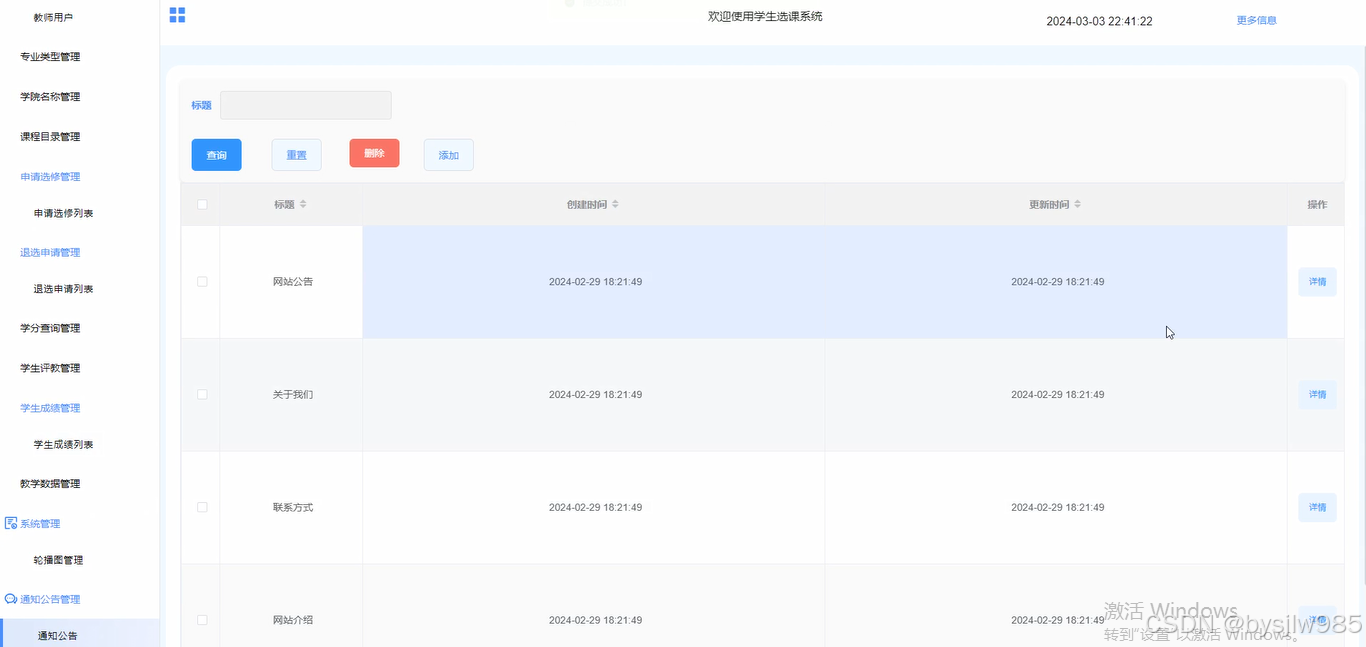
Task: Sort by 更新时间 column arrows
Action: pyautogui.click(x=1078, y=204)
